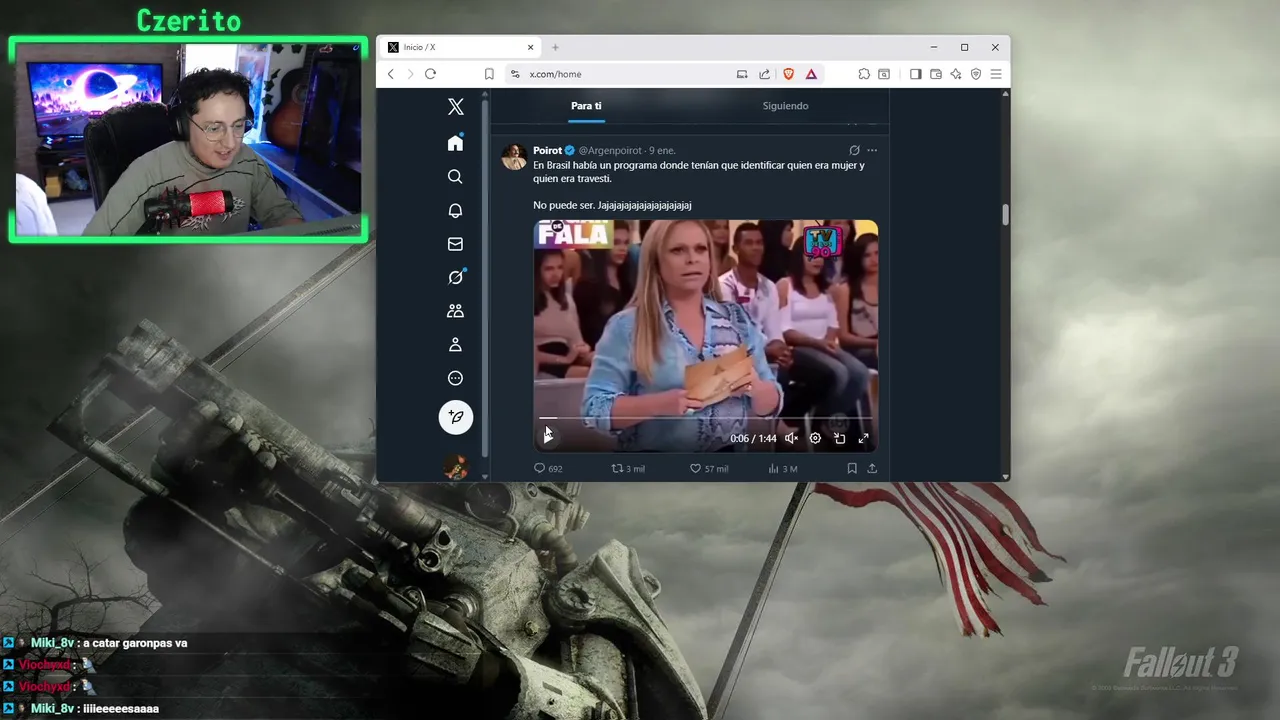Share this page from address bar

point(765,74)
